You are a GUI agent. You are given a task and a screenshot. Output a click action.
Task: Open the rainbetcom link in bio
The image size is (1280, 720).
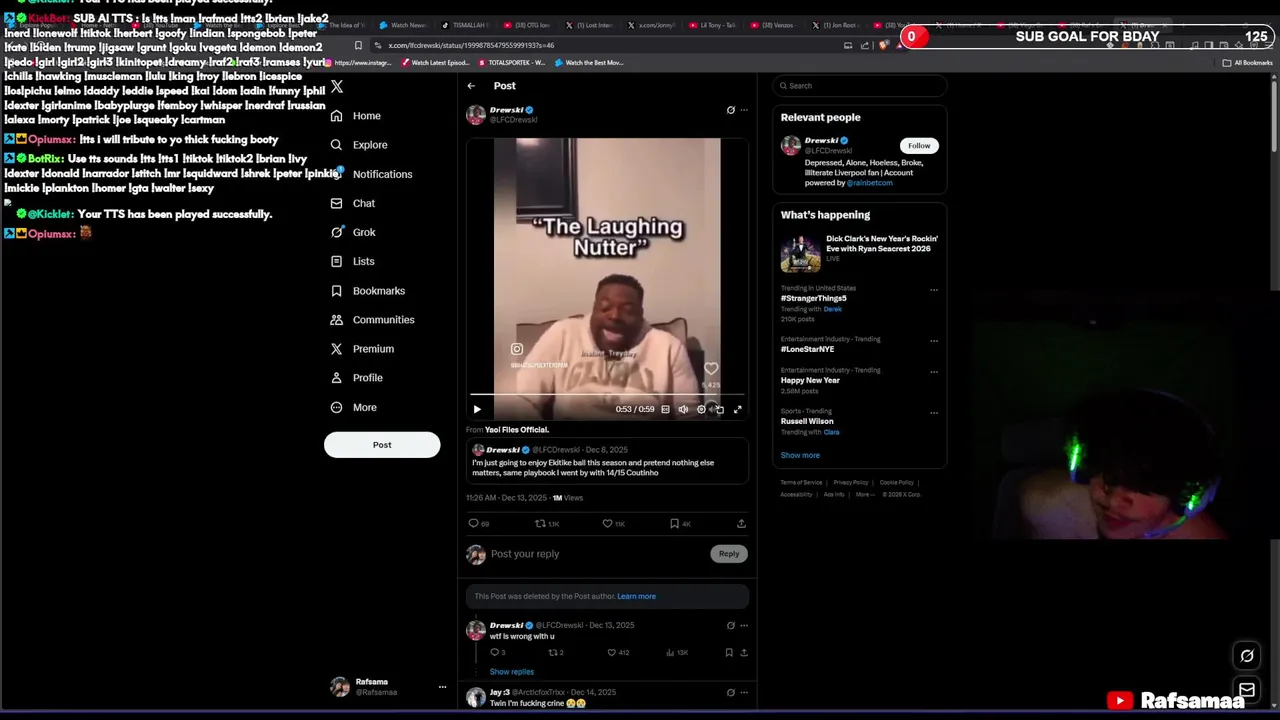(x=870, y=183)
